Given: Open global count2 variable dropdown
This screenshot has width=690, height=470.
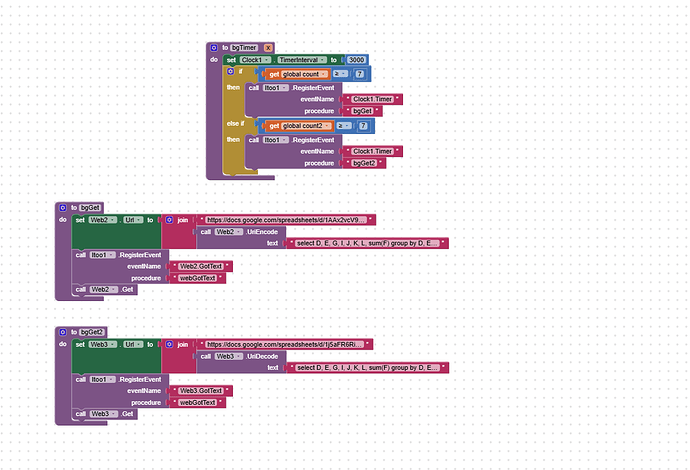Looking at the screenshot, I should coord(306,126).
